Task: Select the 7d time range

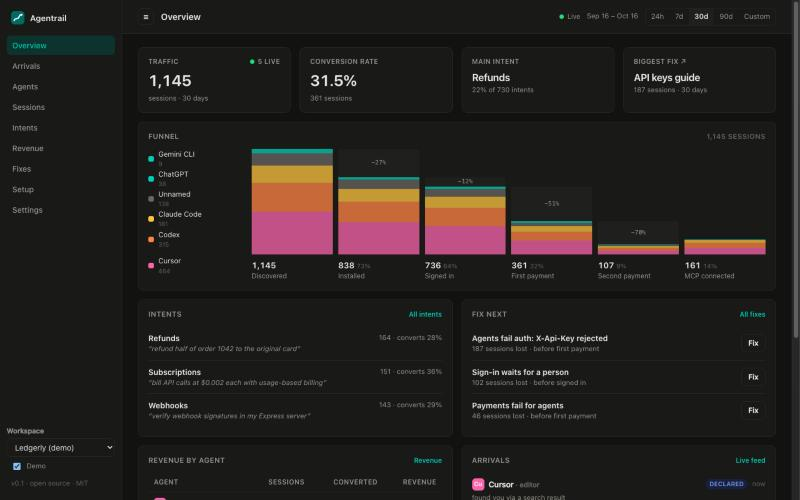Action: coord(679,17)
